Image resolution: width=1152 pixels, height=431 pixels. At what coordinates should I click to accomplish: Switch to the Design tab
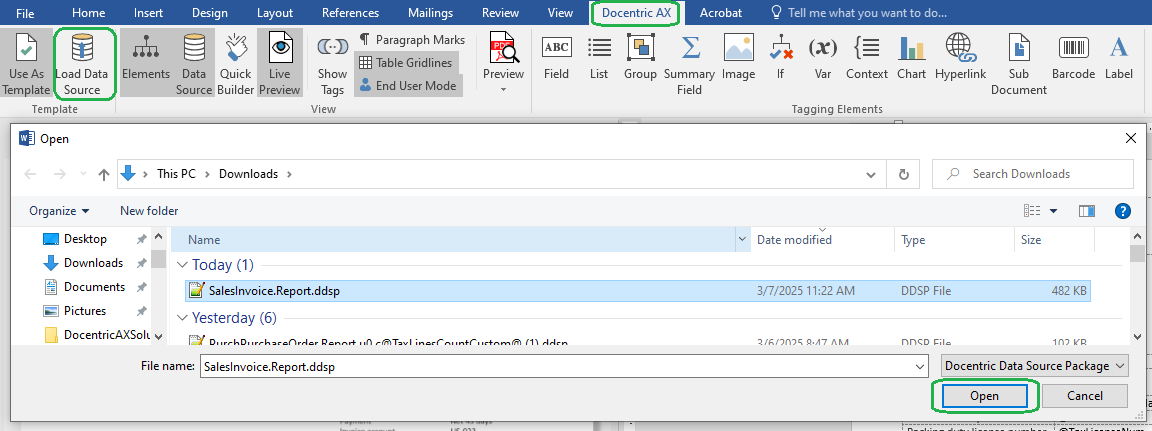[x=209, y=12]
